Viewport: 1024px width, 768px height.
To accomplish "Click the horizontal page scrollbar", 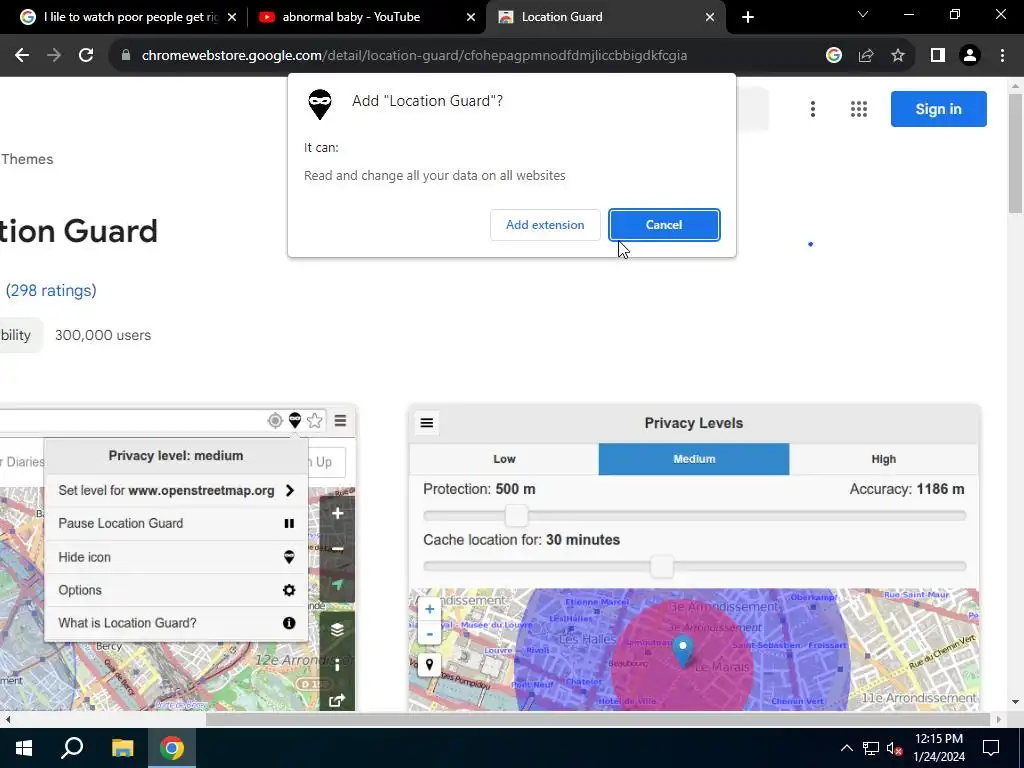I will click(x=598, y=719).
